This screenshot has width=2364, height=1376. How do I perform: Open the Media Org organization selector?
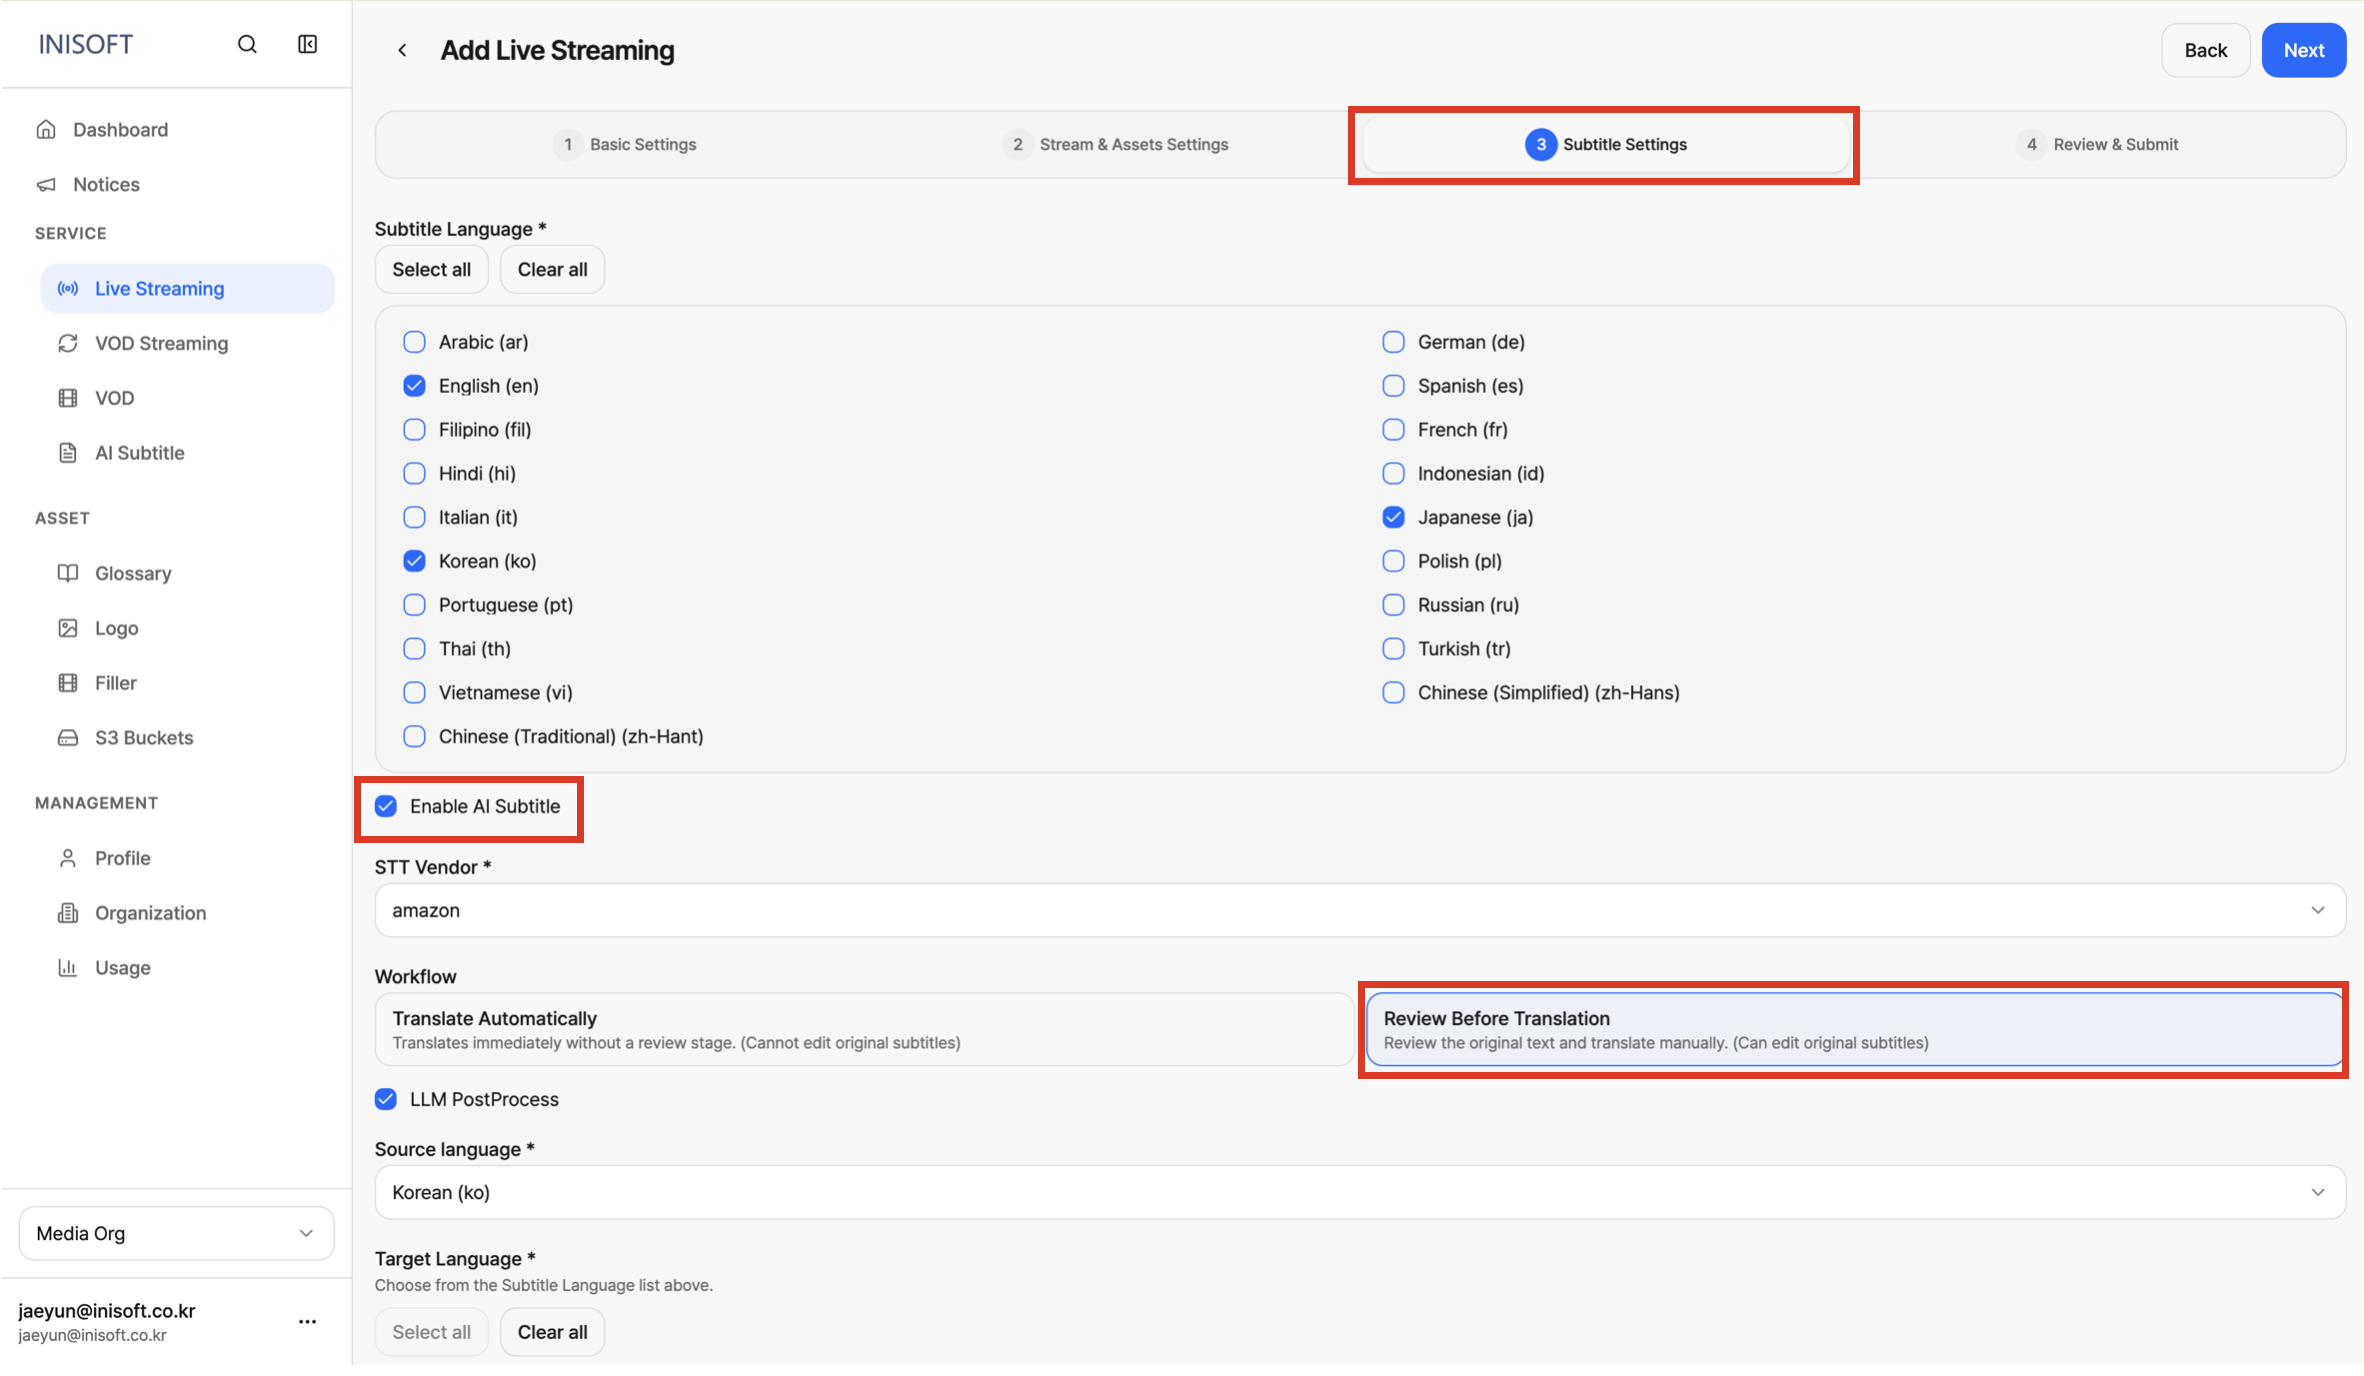pyautogui.click(x=176, y=1233)
